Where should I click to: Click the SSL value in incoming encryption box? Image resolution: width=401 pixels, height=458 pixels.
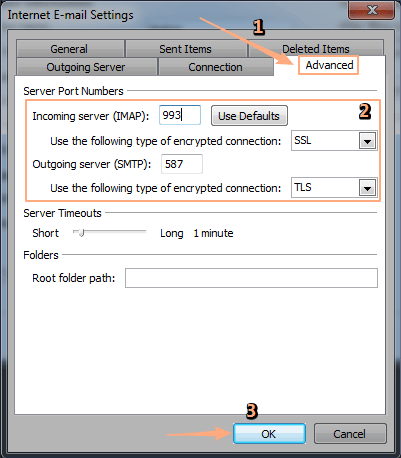[x=303, y=140]
